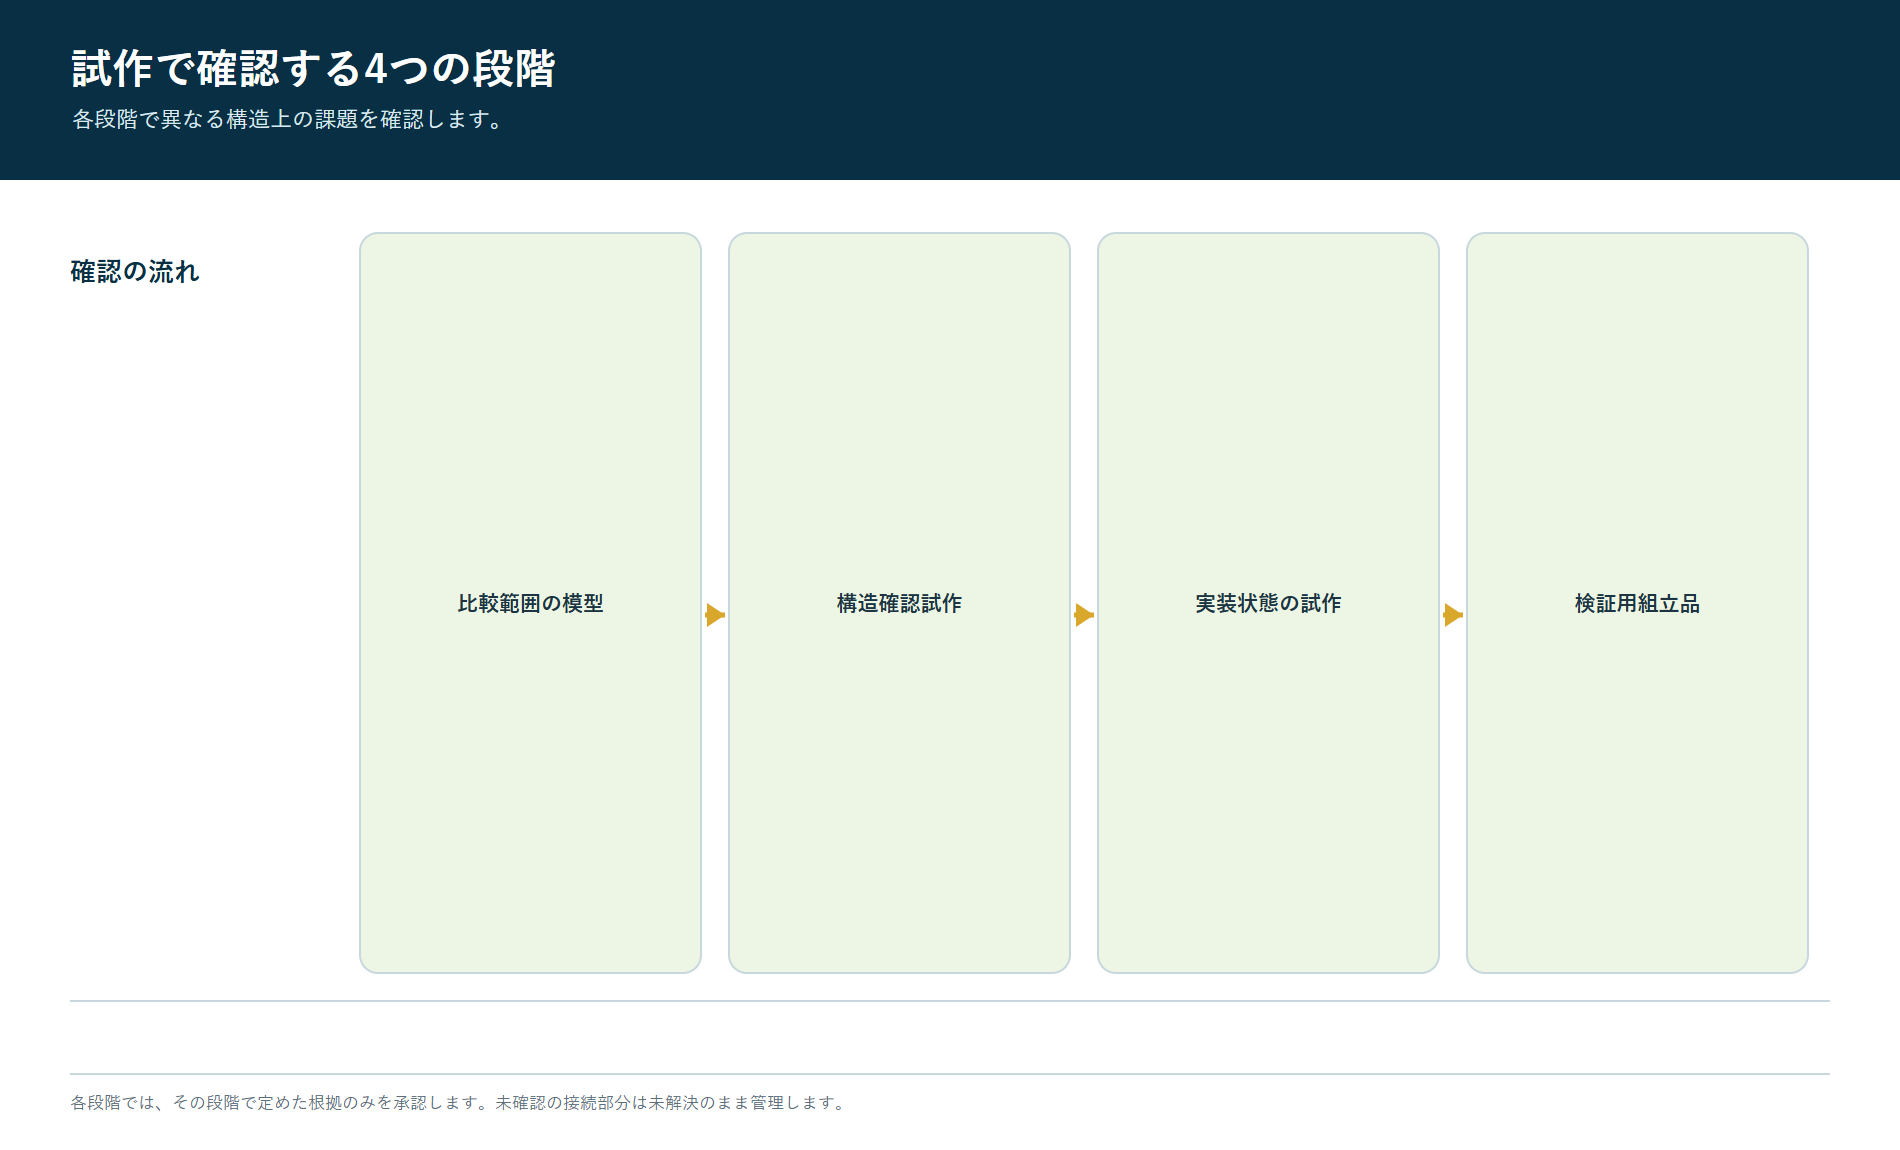The width and height of the screenshot is (1900, 1150).
Task: Click the 比較範囲の模型 stage card
Action: coord(530,603)
